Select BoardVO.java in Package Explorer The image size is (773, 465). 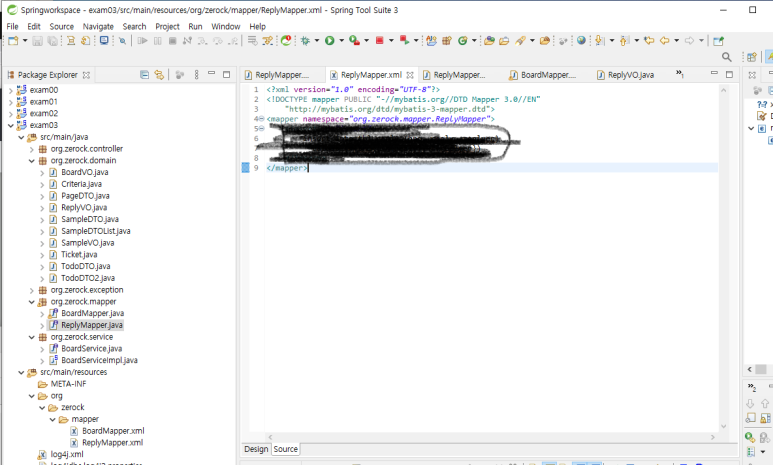click(x=84, y=172)
